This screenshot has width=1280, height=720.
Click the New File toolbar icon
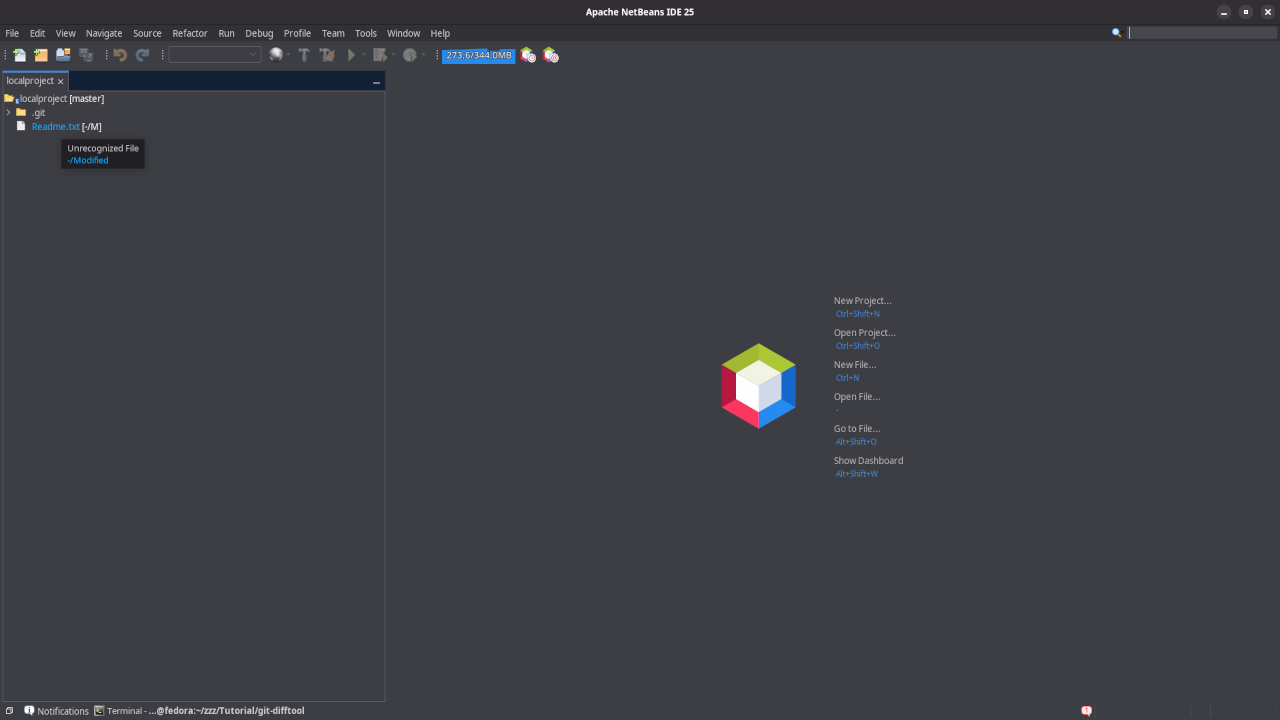19,55
